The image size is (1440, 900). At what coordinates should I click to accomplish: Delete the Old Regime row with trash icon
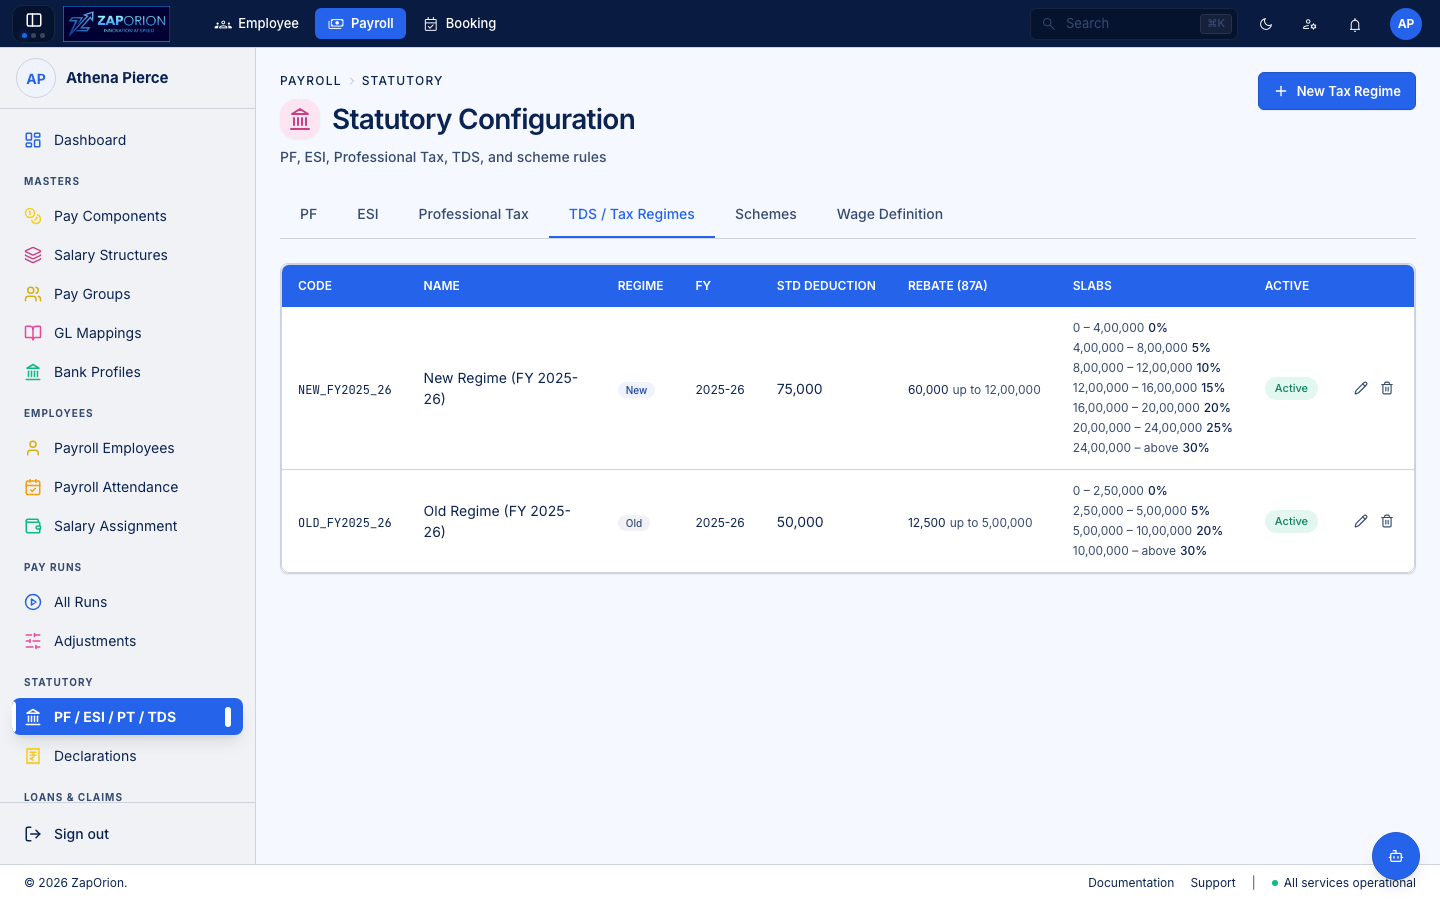tap(1387, 521)
